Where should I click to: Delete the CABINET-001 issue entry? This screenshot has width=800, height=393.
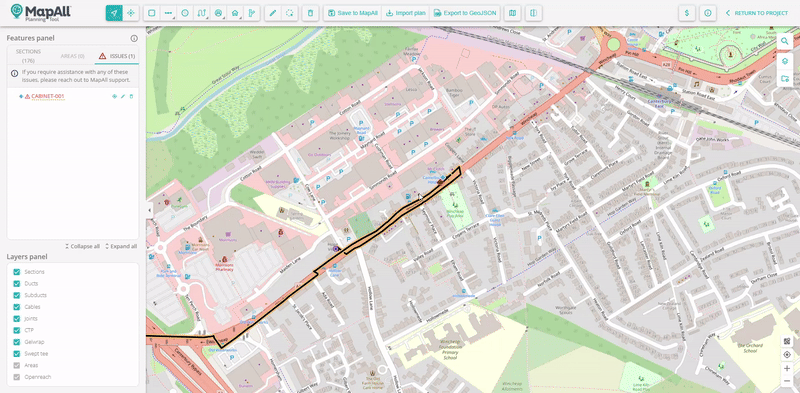(131, 96)
